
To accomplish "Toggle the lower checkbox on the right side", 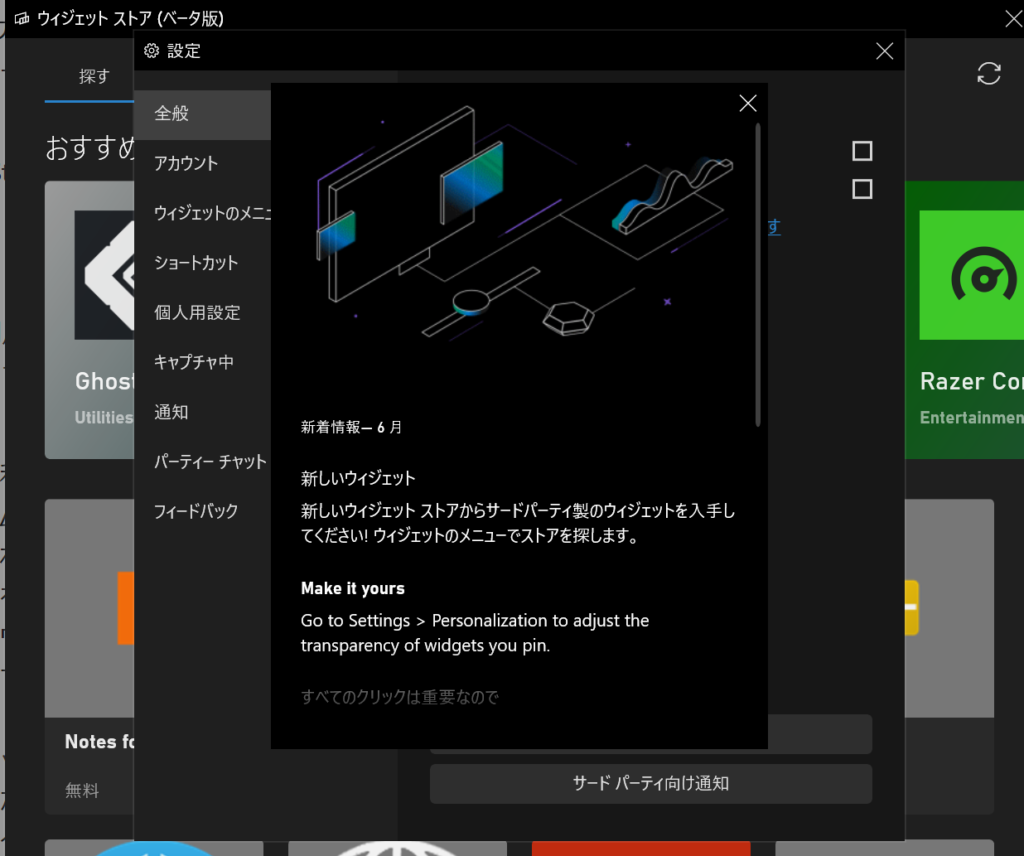I will click(861, 189).
